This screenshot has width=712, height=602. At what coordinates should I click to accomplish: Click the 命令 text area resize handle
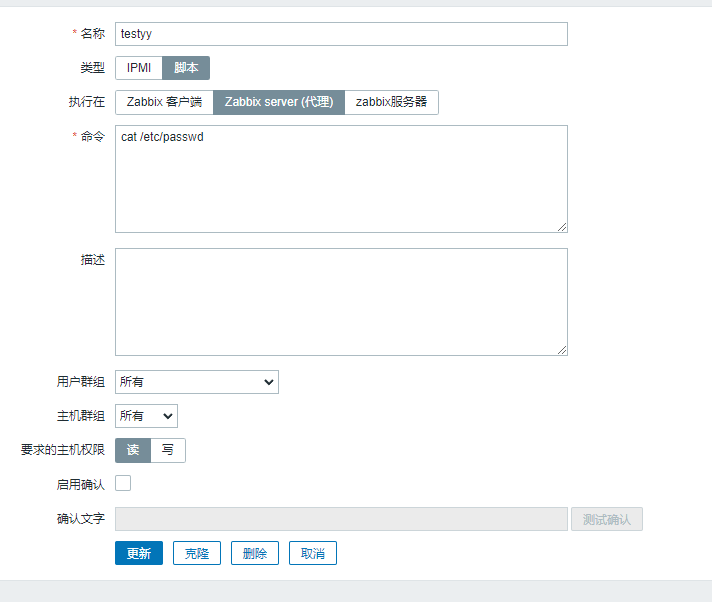tap(562, 227)
